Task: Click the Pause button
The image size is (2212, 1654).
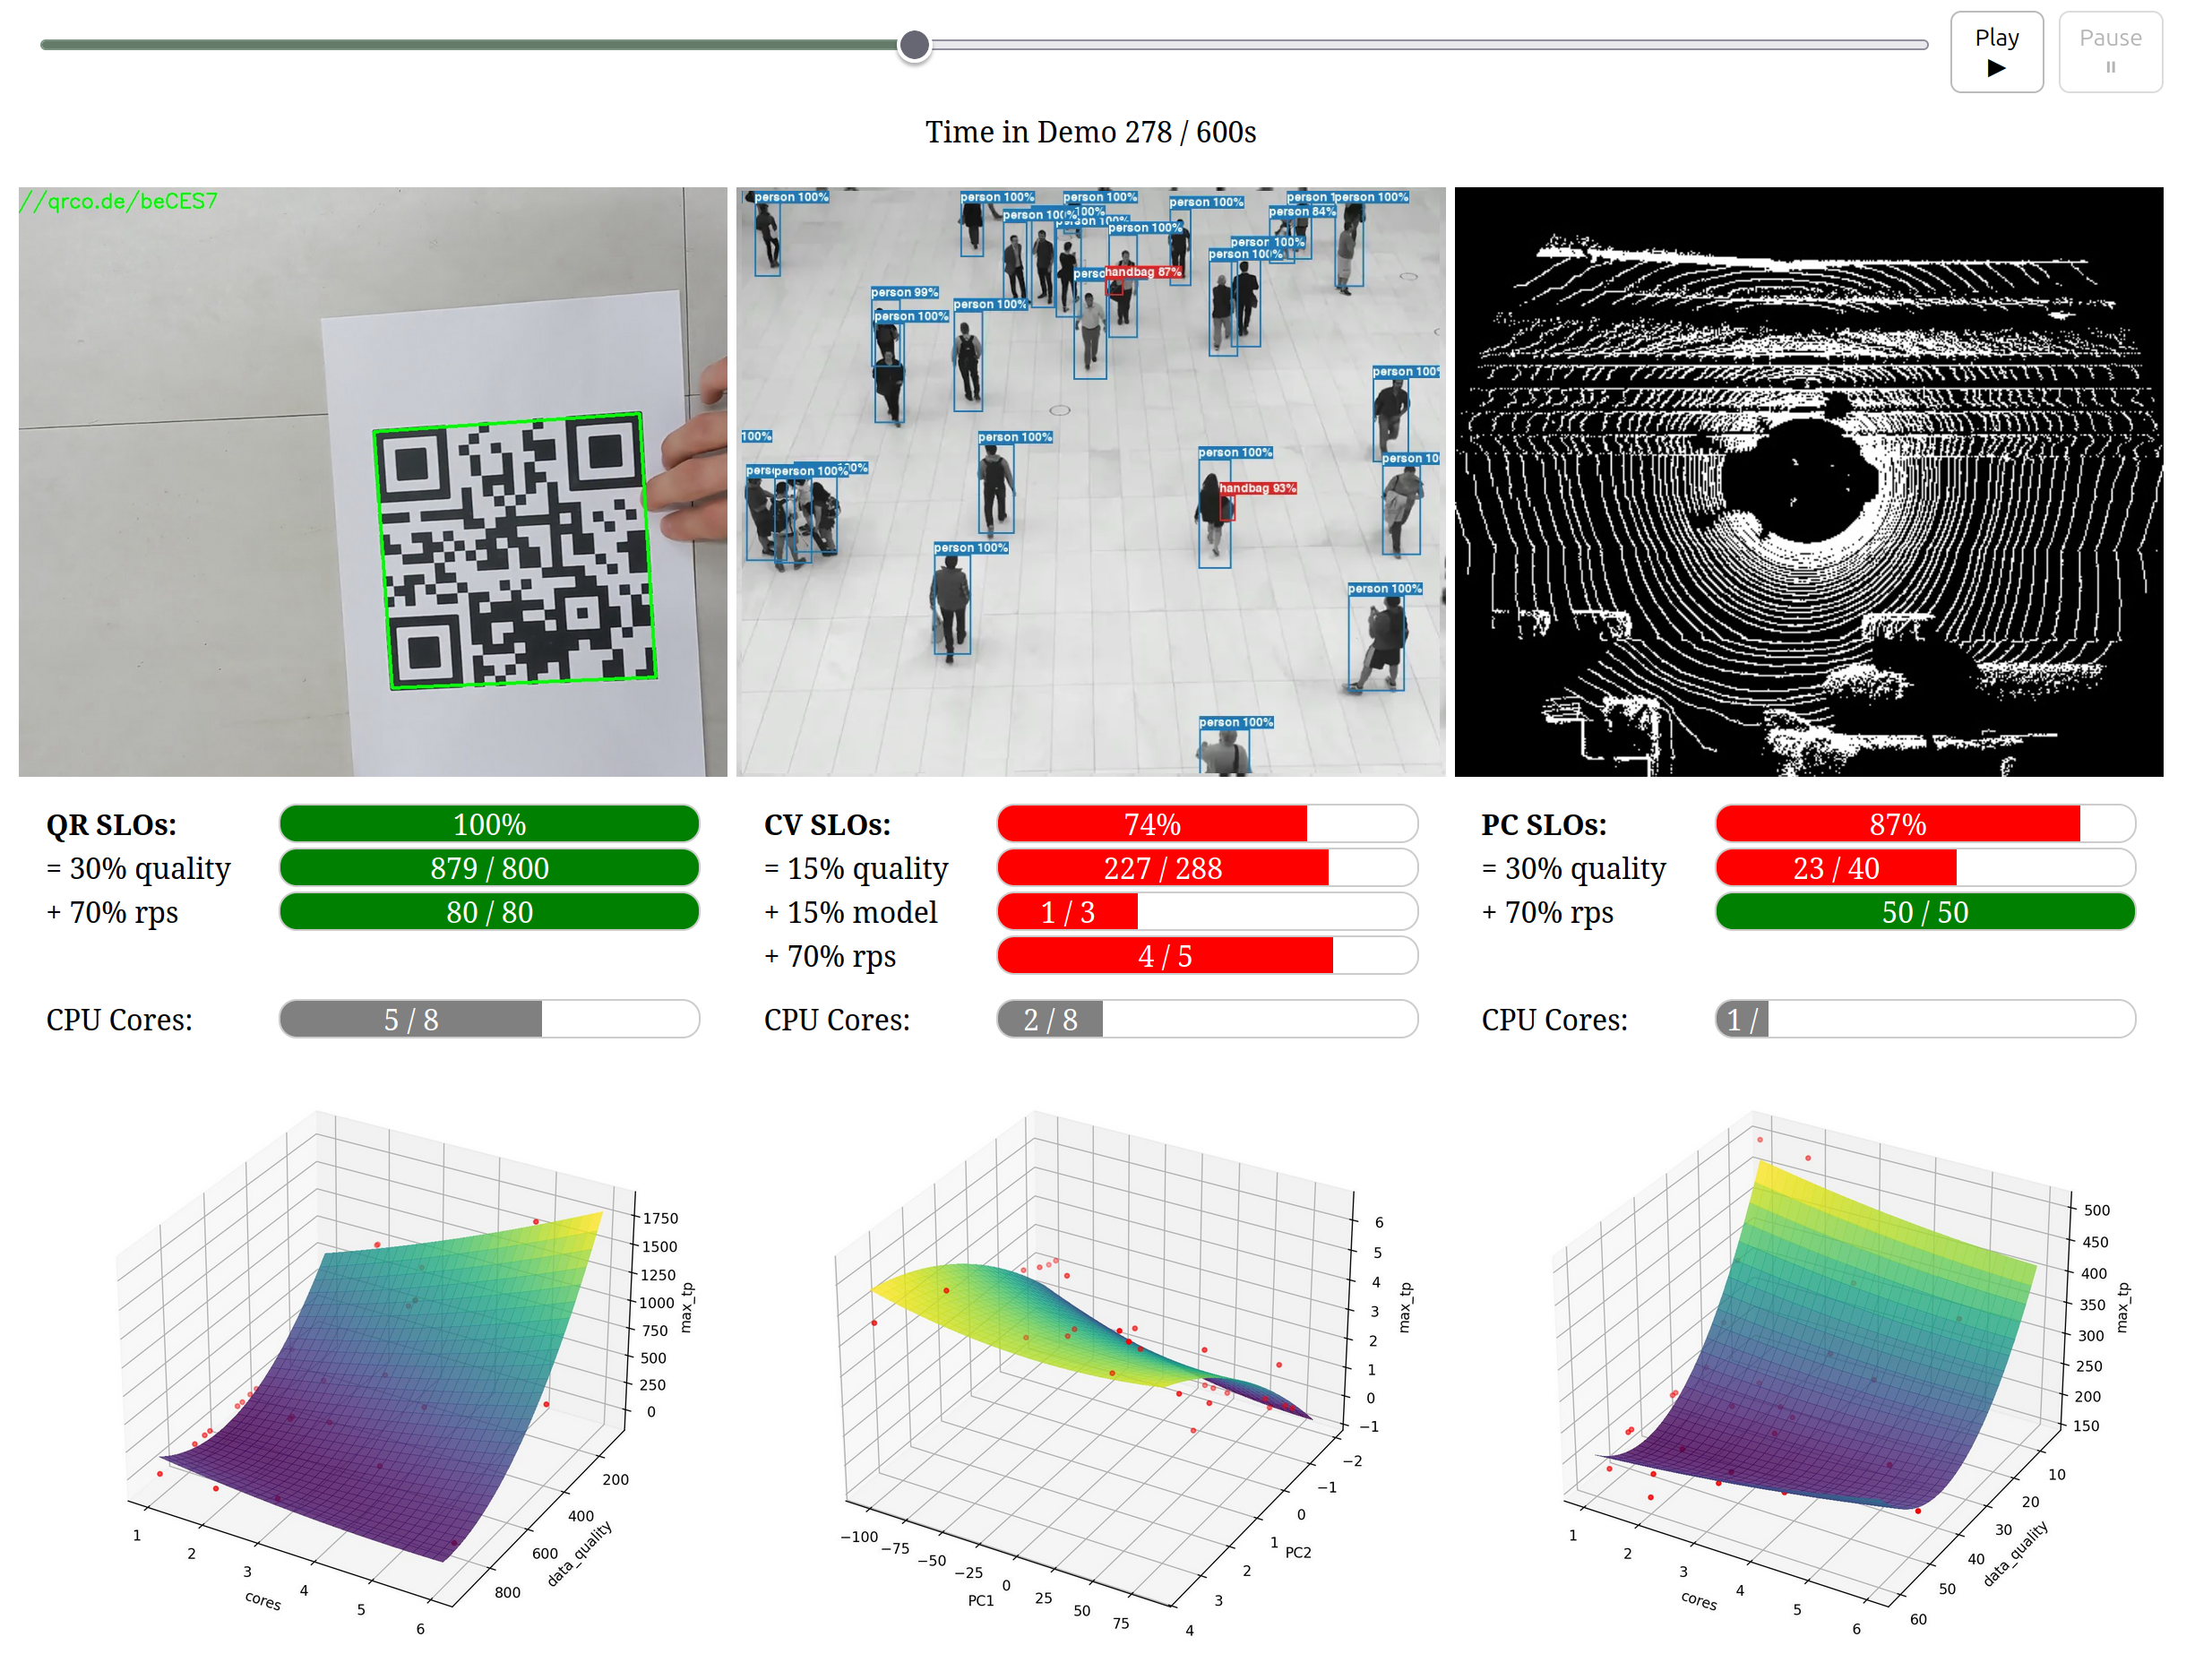Action: tap(2109, 52)
